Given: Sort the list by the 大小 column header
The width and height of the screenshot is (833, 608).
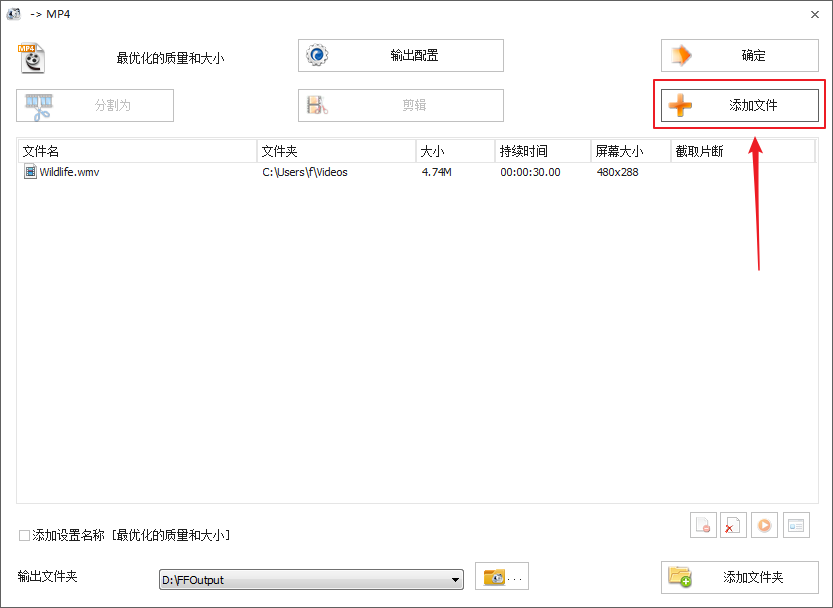Looking at the screenshot, I should point(455,151).
